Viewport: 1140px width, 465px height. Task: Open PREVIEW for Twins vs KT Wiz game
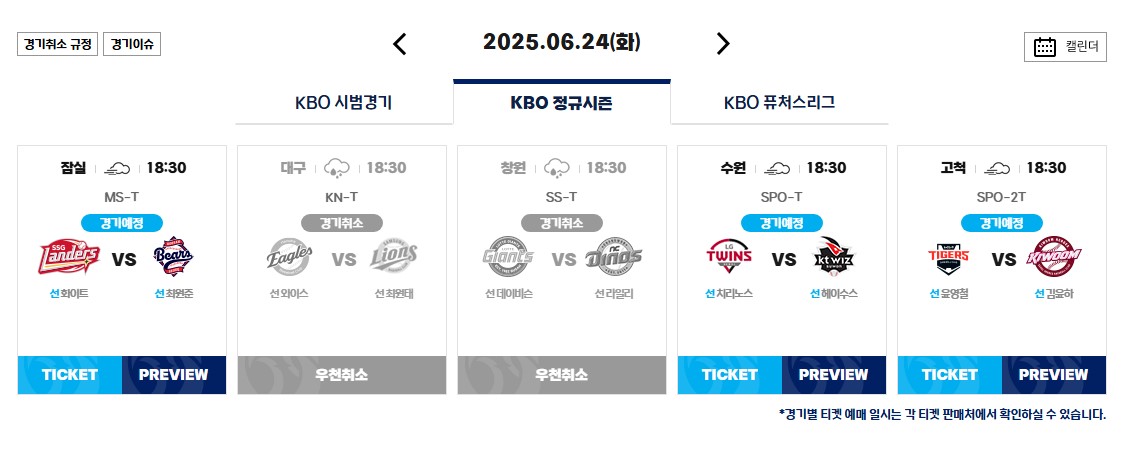pyautogui.click(x=834, y=375)
